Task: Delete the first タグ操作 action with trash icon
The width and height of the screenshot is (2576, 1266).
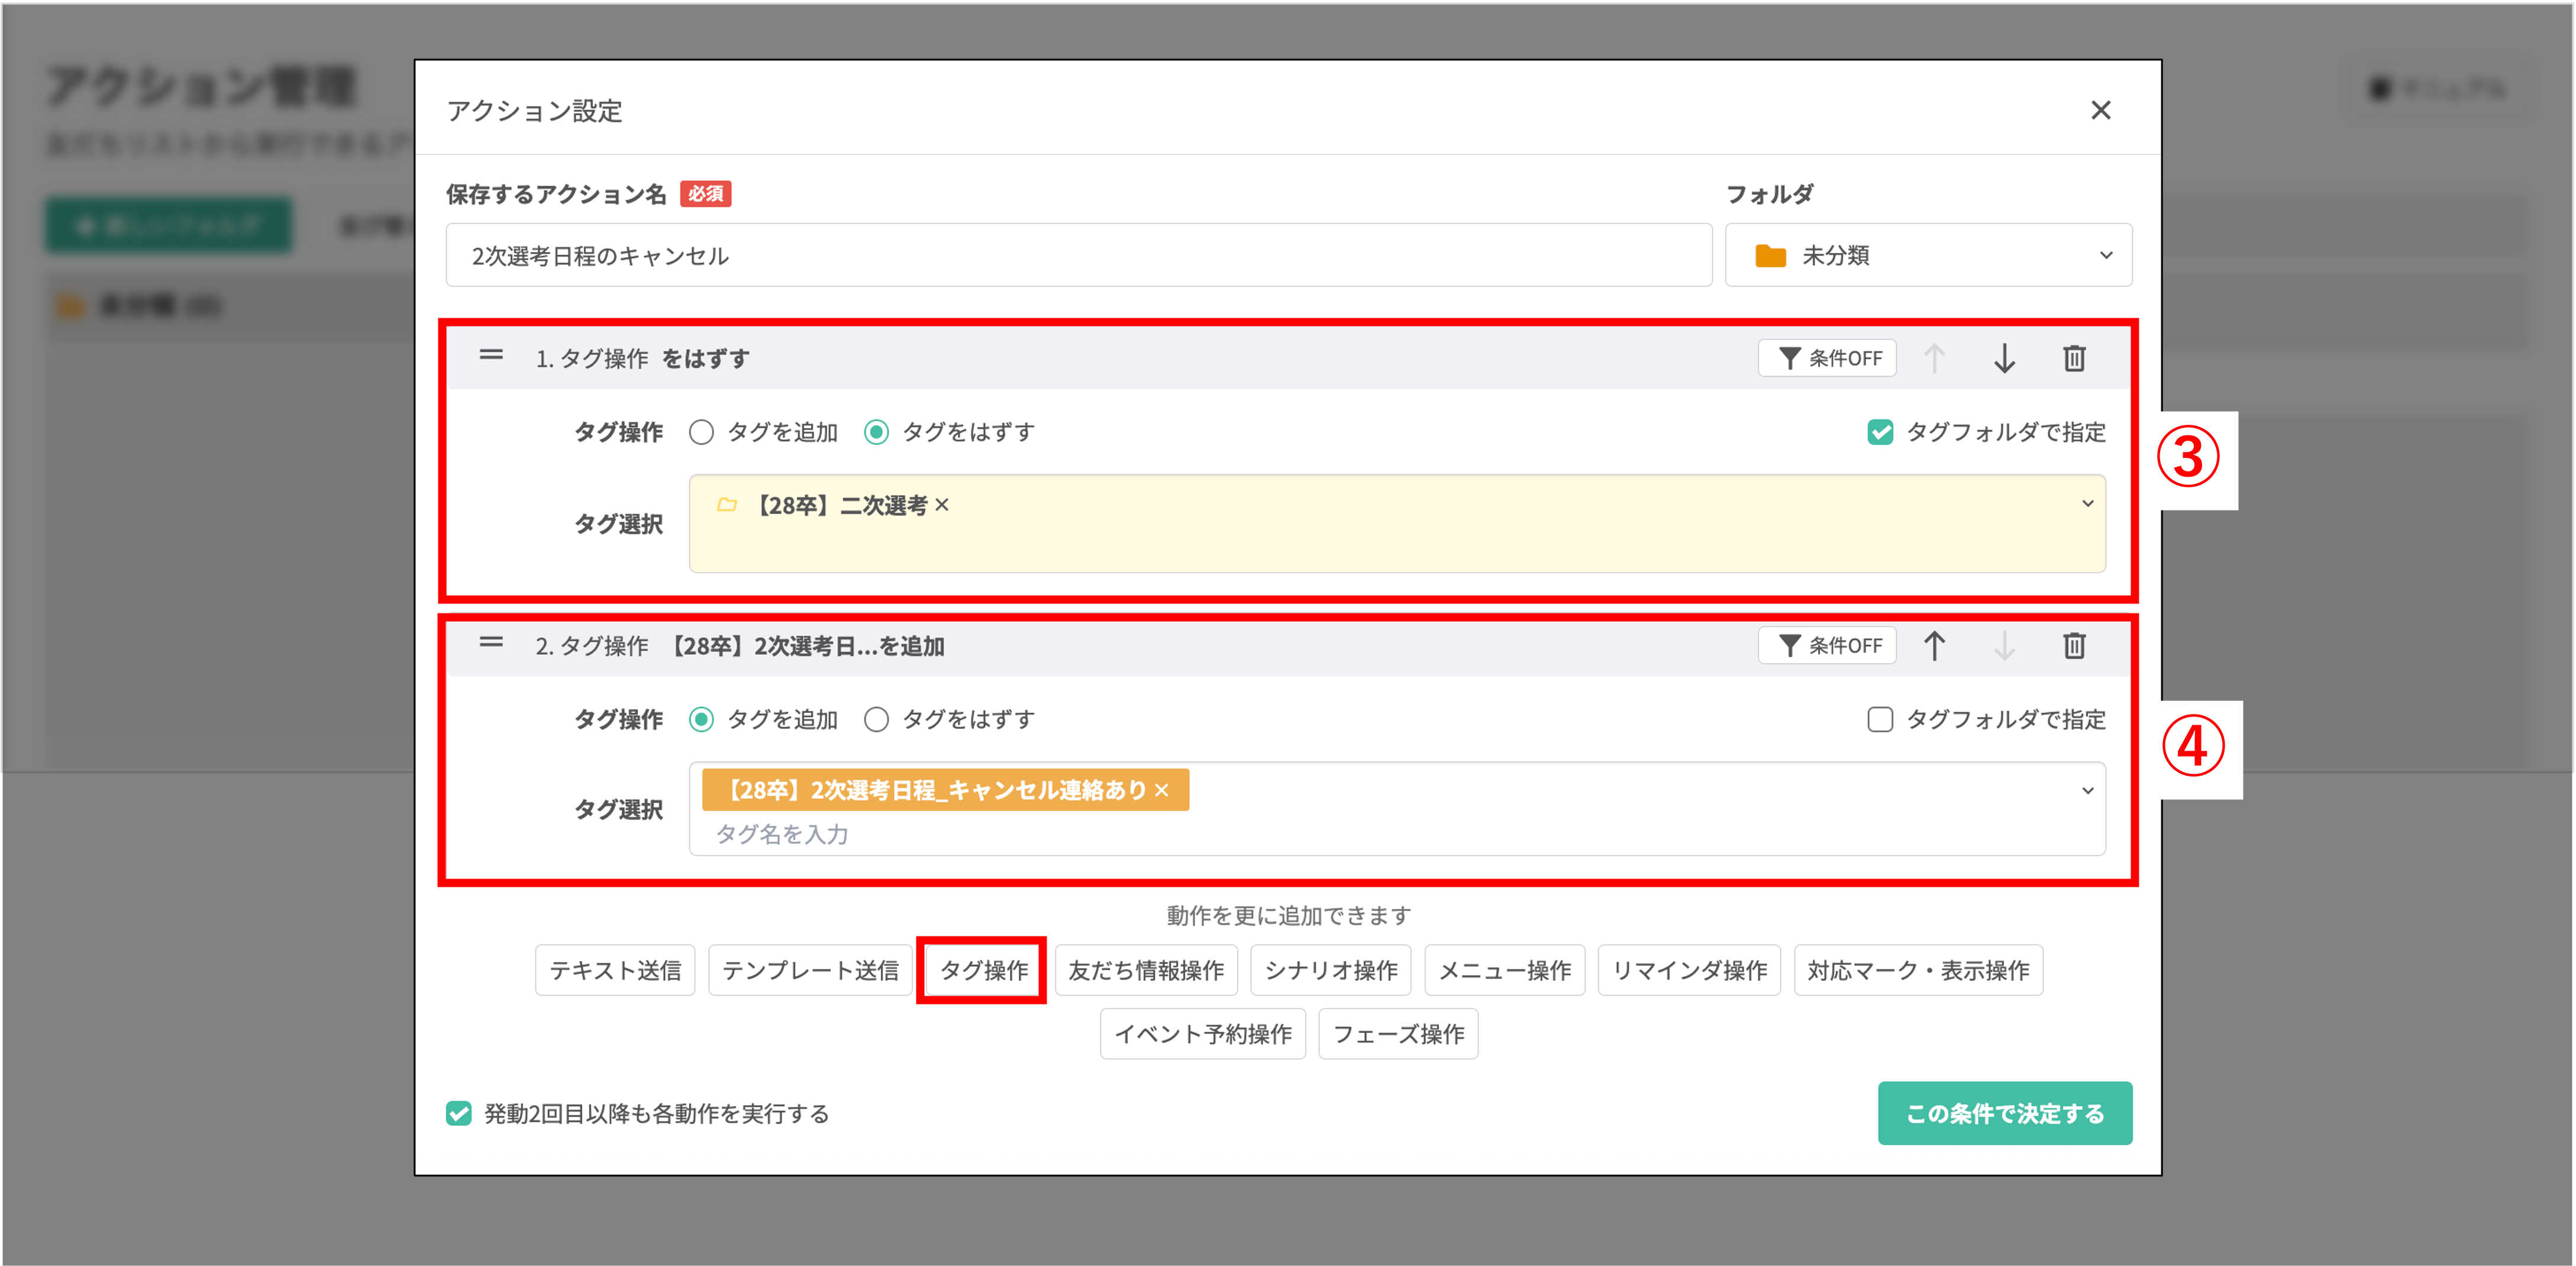Action: pyautogui.click(x=2074, y=358)
